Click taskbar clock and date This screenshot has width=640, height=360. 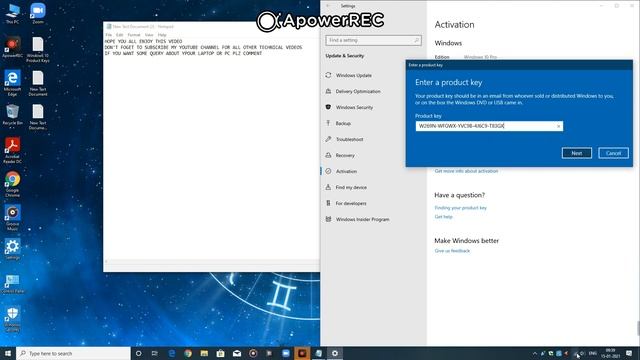(x=610, y=353)
